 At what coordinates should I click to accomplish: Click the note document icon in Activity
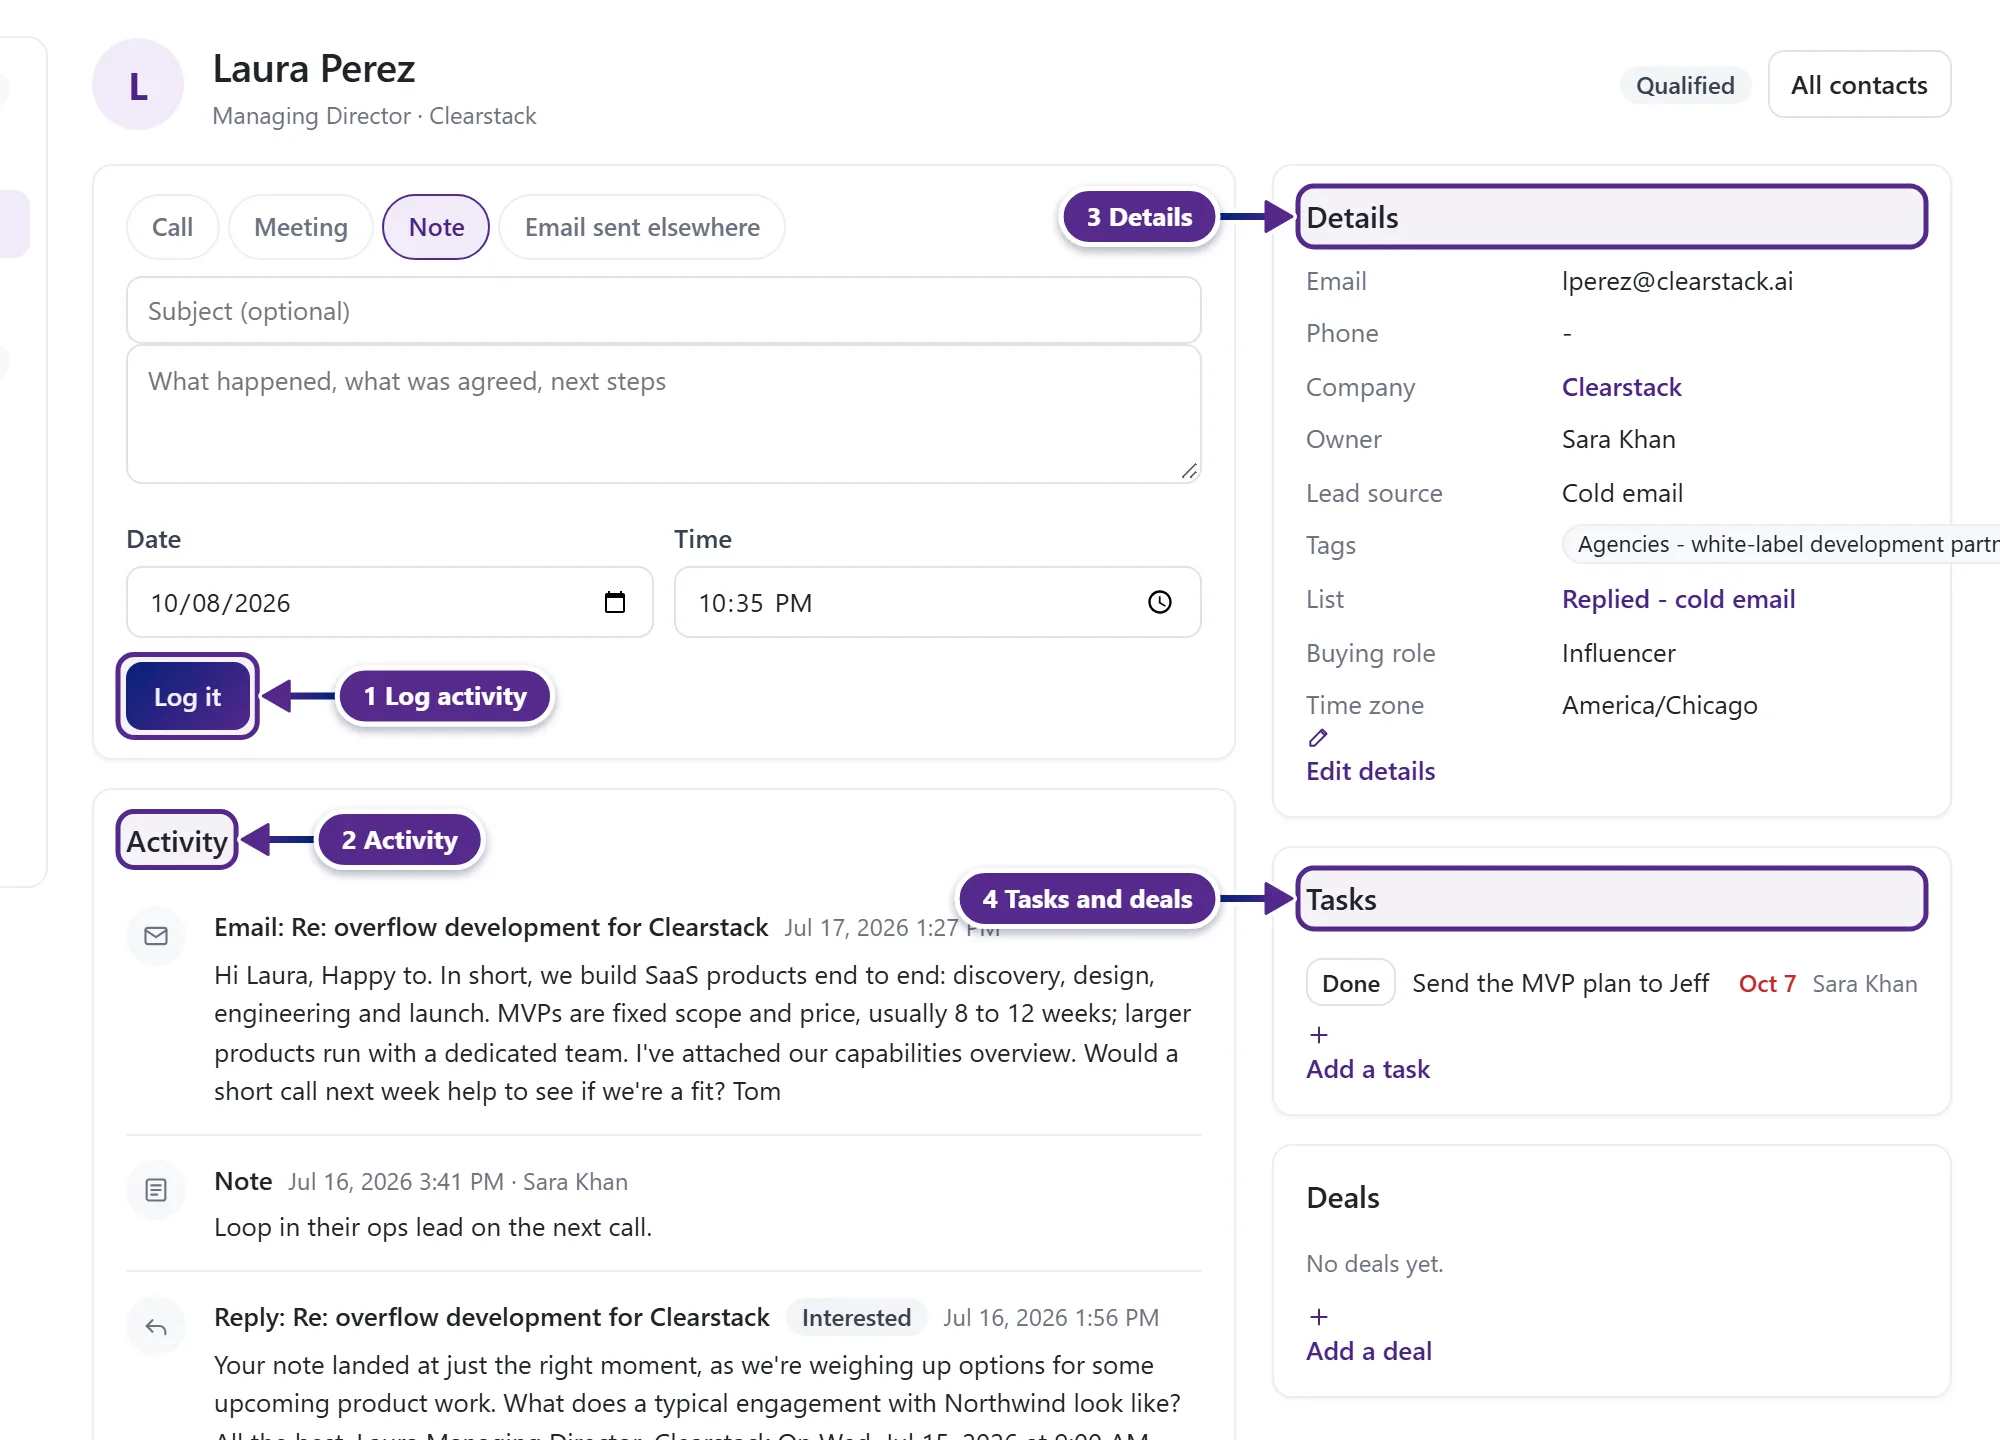pyautogui.click(x=156, y=1190)
